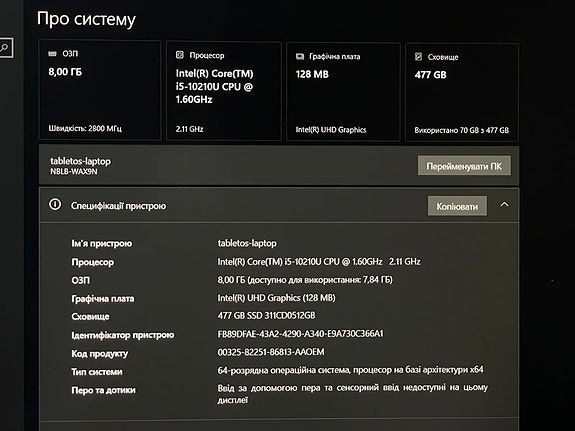Screen dimensions: 575x431
Task: Select the product code 00325-82251-86813-AAOEM
Action: pyautogui.click(x=271, y=352)
